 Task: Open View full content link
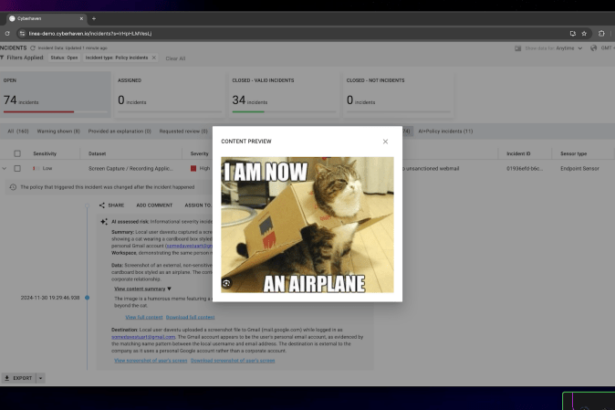pyautogui.click(x=144, y=317)
